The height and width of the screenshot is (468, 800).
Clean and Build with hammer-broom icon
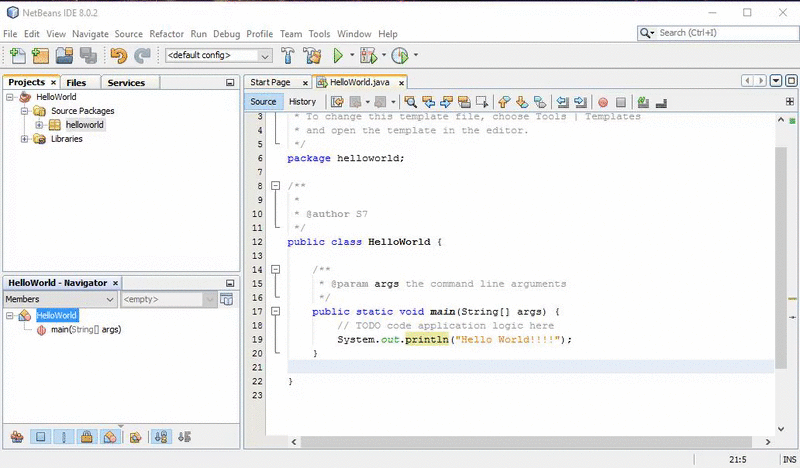[x=312, y=55]
